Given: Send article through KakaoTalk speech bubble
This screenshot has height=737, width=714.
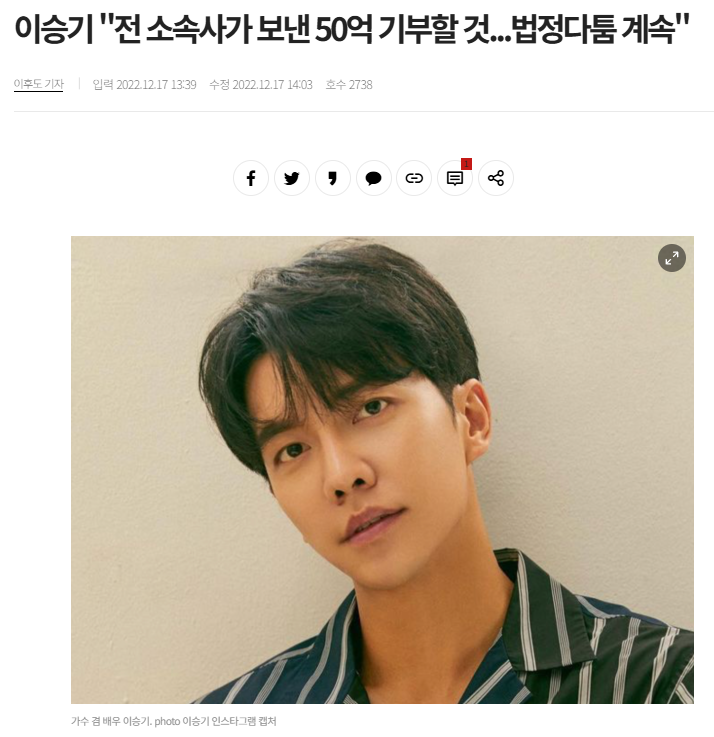Looking at the screenshot, I should coord(373,178).
